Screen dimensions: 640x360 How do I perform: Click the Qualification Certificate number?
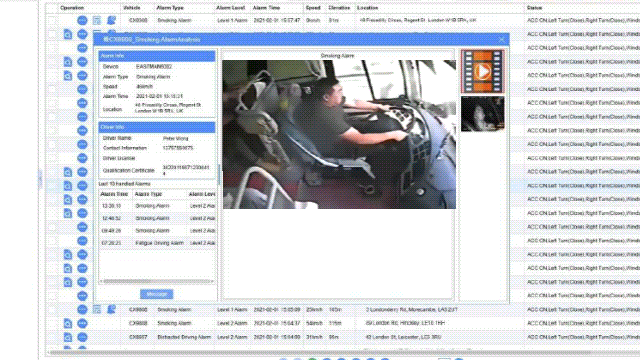[186, 170]
